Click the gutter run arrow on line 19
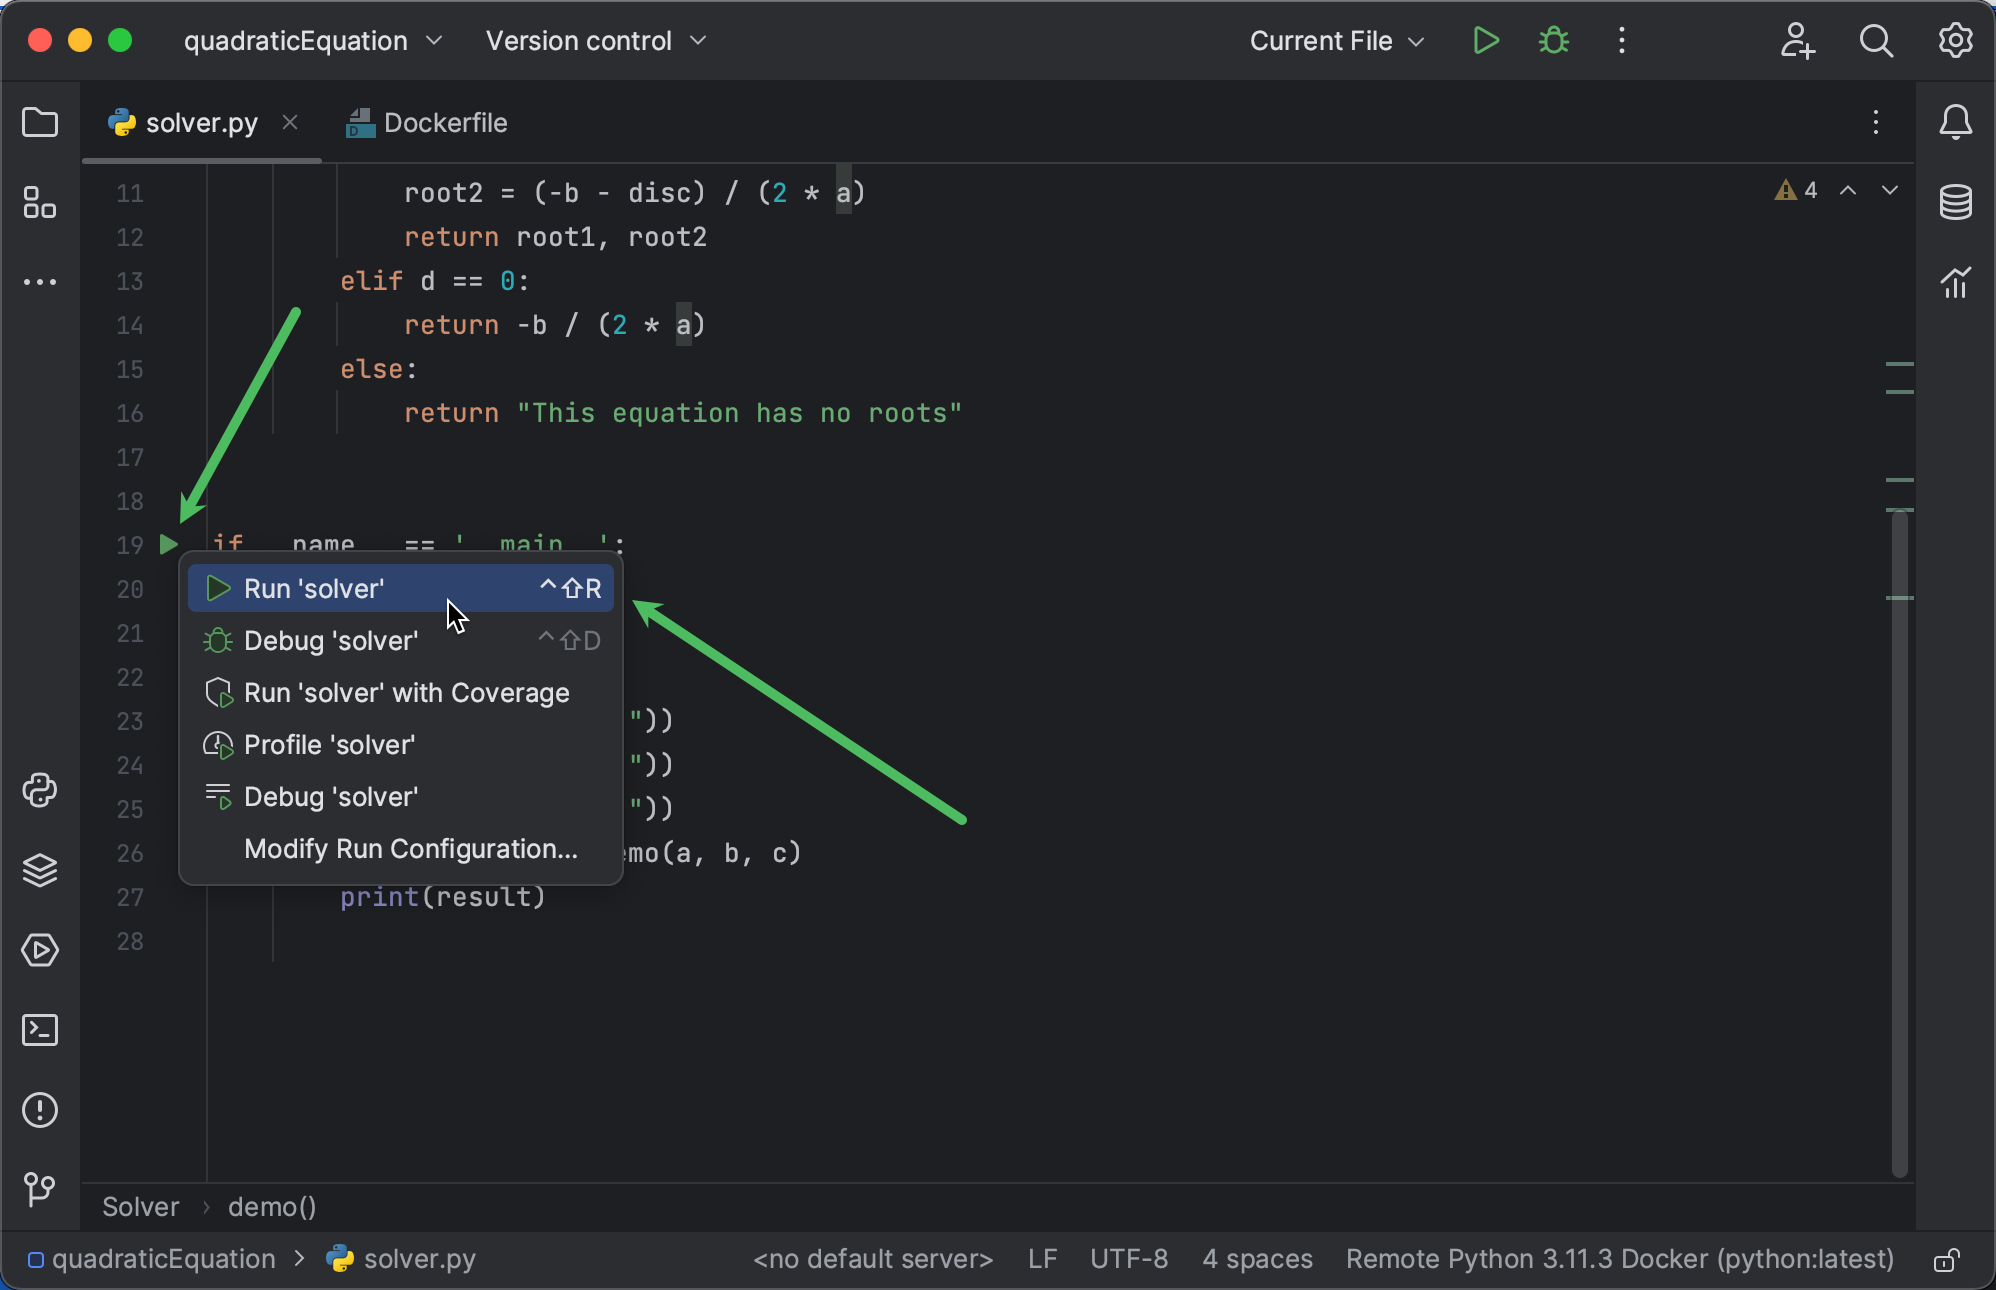 pos(167,545)
